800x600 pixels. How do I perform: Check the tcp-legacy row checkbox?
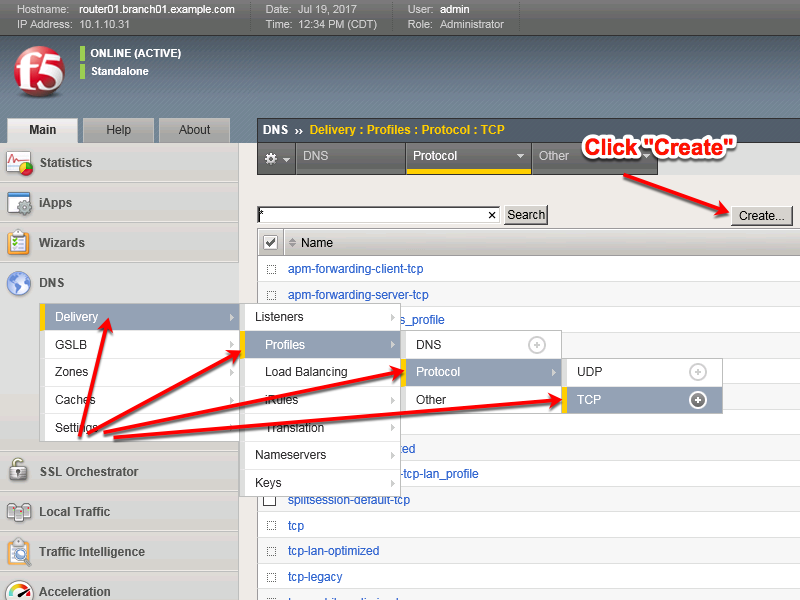click(x=271, y=578)
